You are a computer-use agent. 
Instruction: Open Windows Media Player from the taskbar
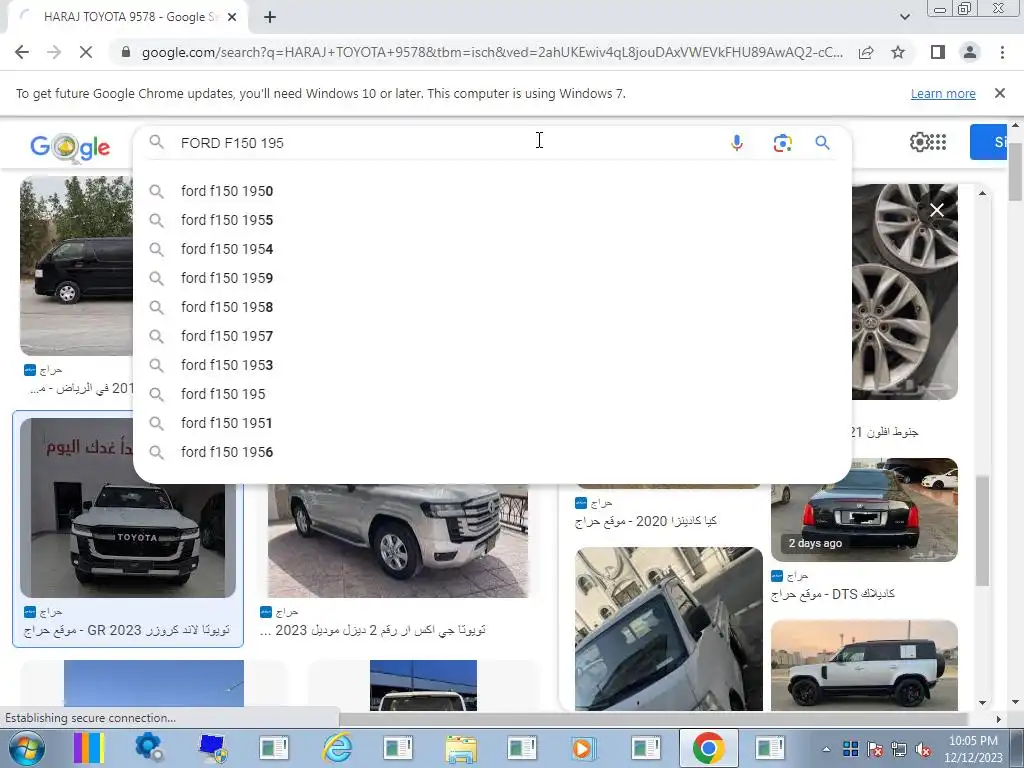pyautogui.click(x=583, y=748)
